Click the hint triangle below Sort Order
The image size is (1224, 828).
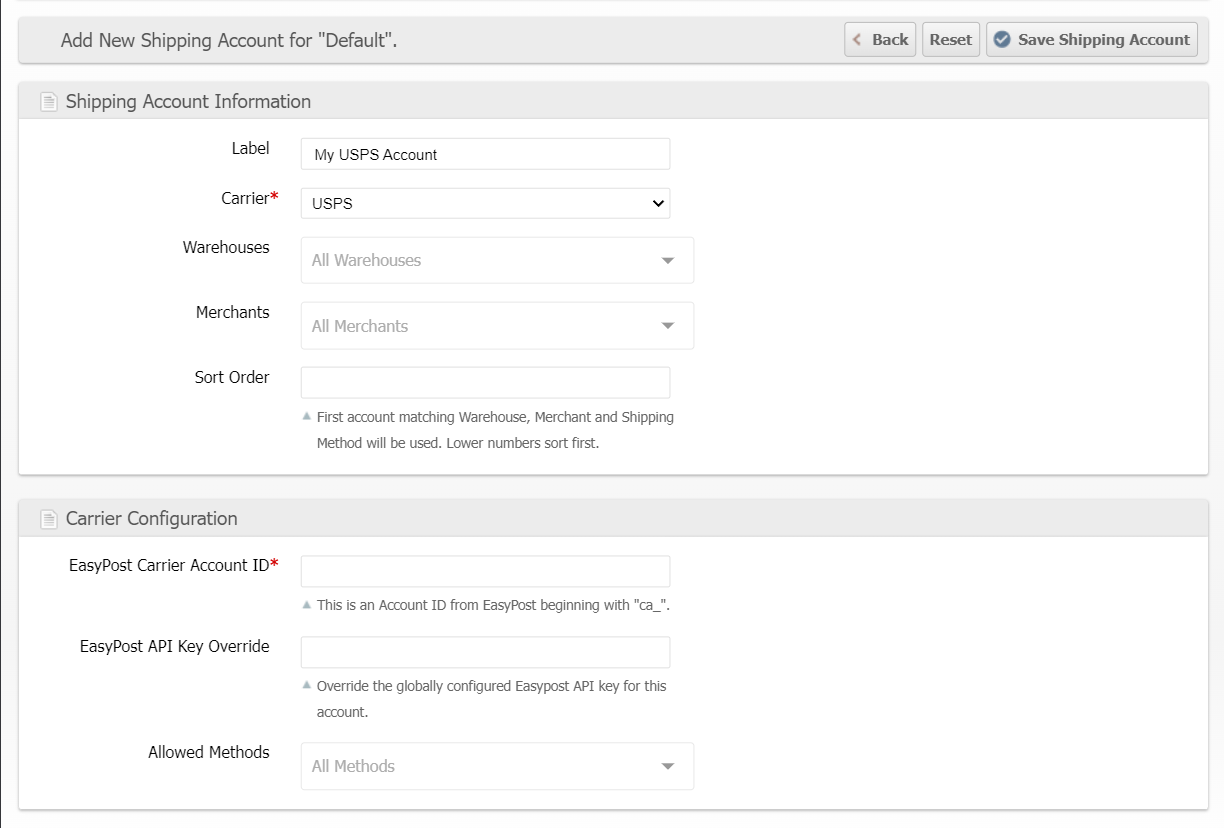tap(307, 416)
